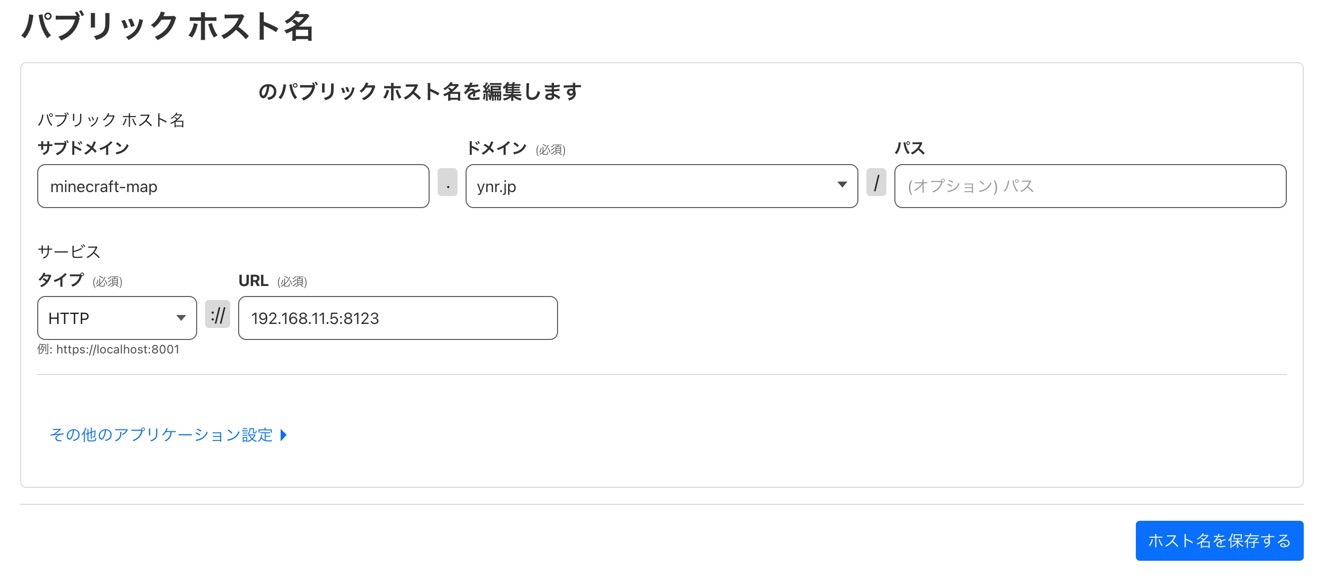Click the サービス section heading
The height and width of the screenshot is (581, 1320).
[69, 252]
